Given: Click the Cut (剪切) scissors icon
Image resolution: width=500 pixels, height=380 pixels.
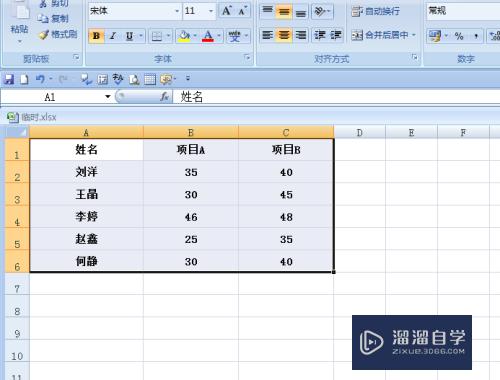Looking at the screenshot, I should click(x=43, y=4).
